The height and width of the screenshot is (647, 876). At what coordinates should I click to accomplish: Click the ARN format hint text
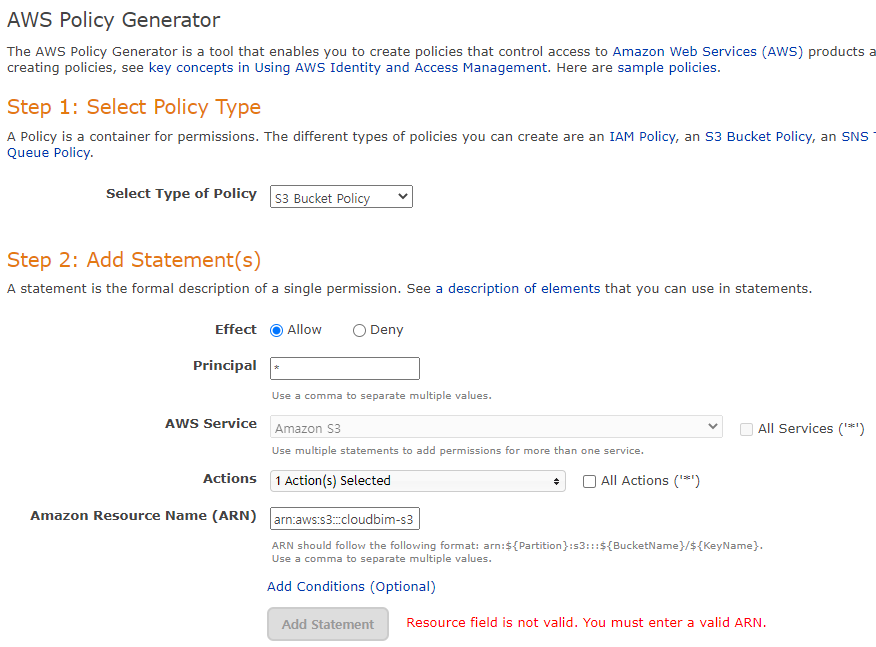click(517, 546)
